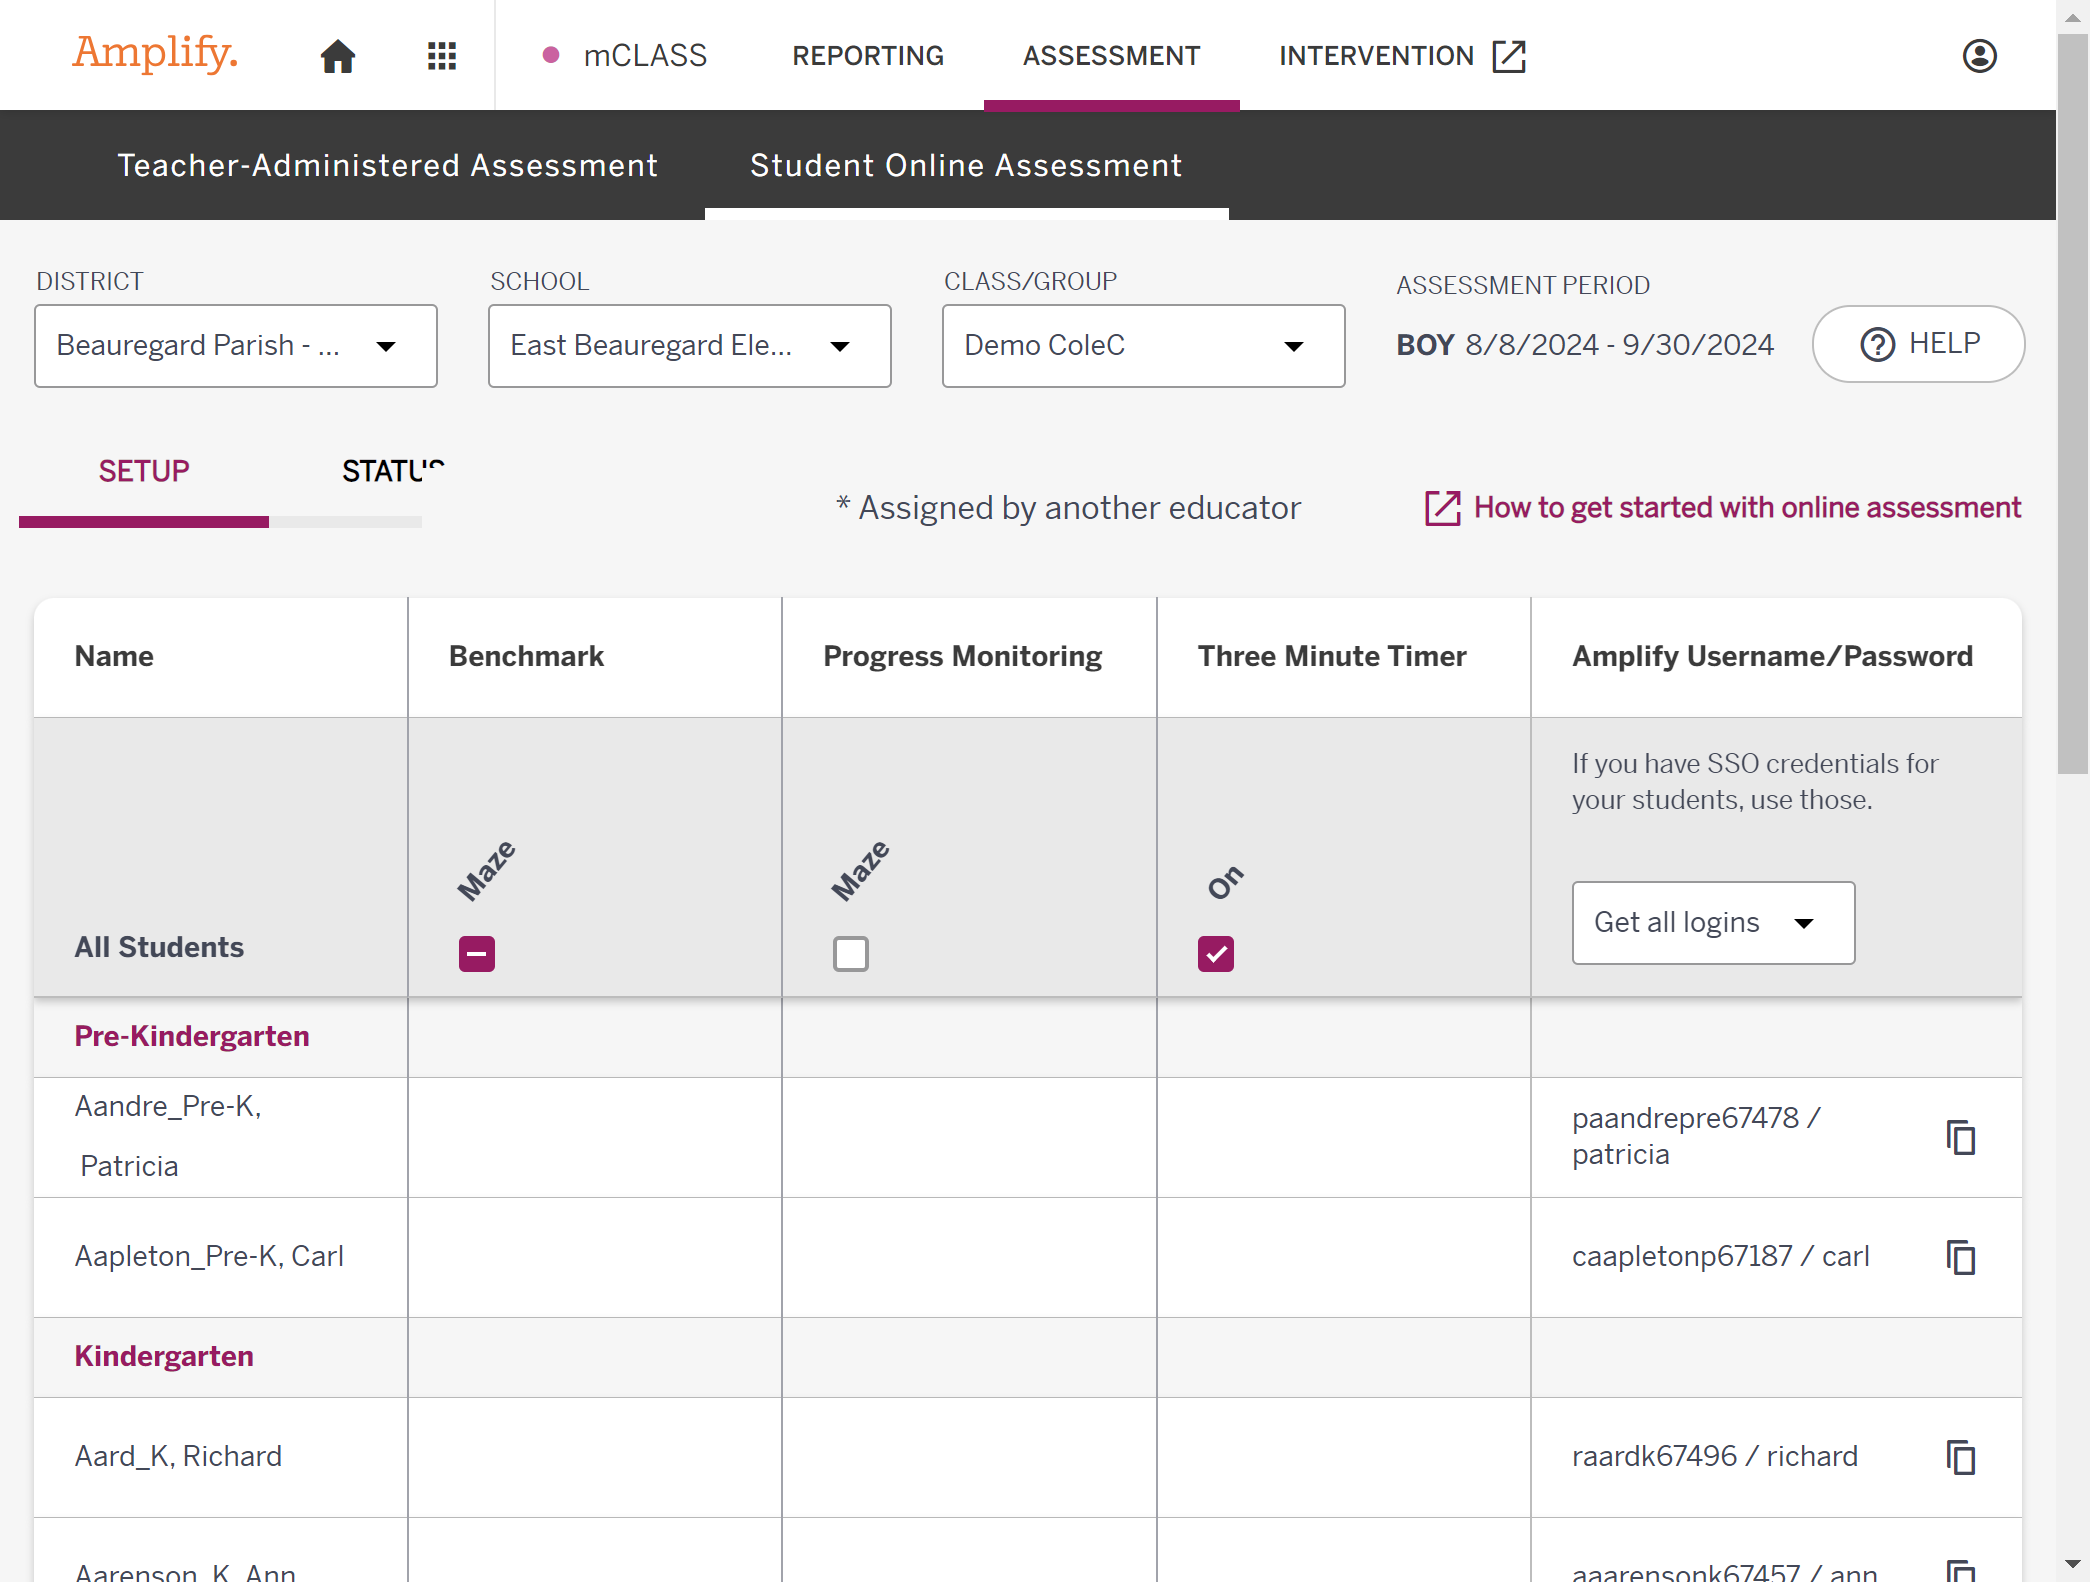Open the School dropdown
Viewport: 2090px width, 1582px height.
pos(690,346)
